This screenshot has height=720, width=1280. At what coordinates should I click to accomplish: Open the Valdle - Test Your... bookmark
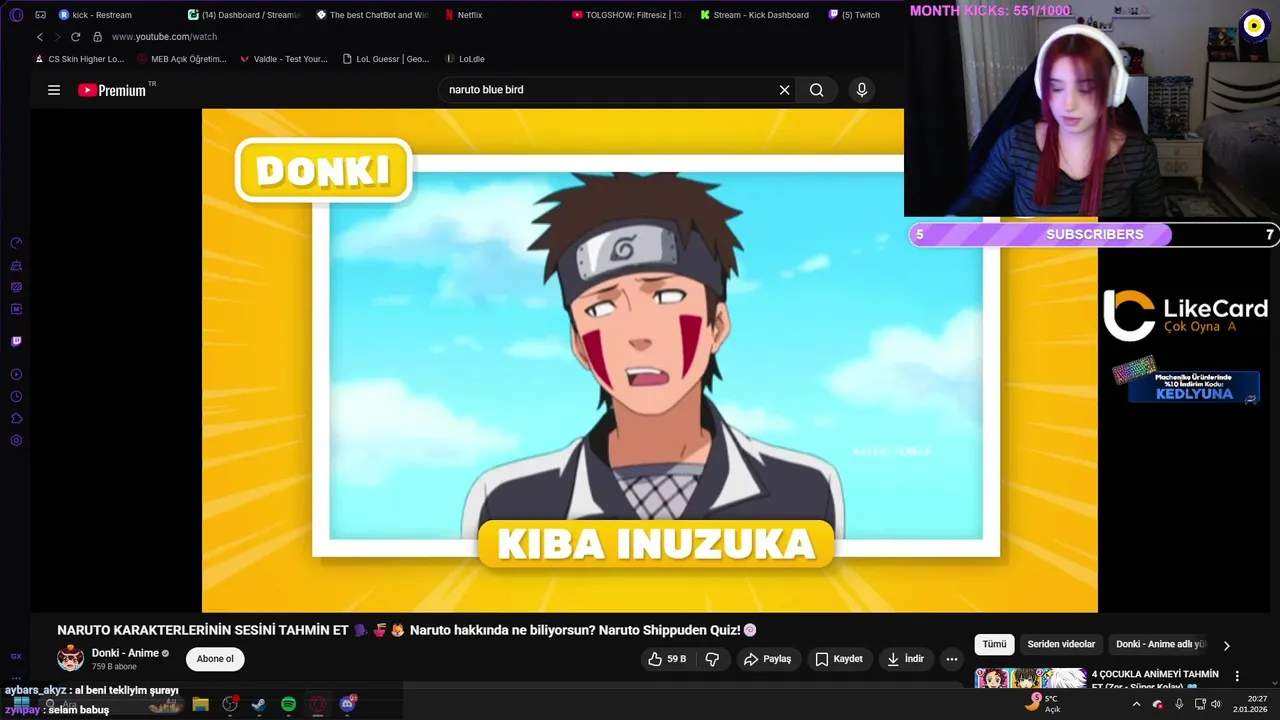pos(283,59)
